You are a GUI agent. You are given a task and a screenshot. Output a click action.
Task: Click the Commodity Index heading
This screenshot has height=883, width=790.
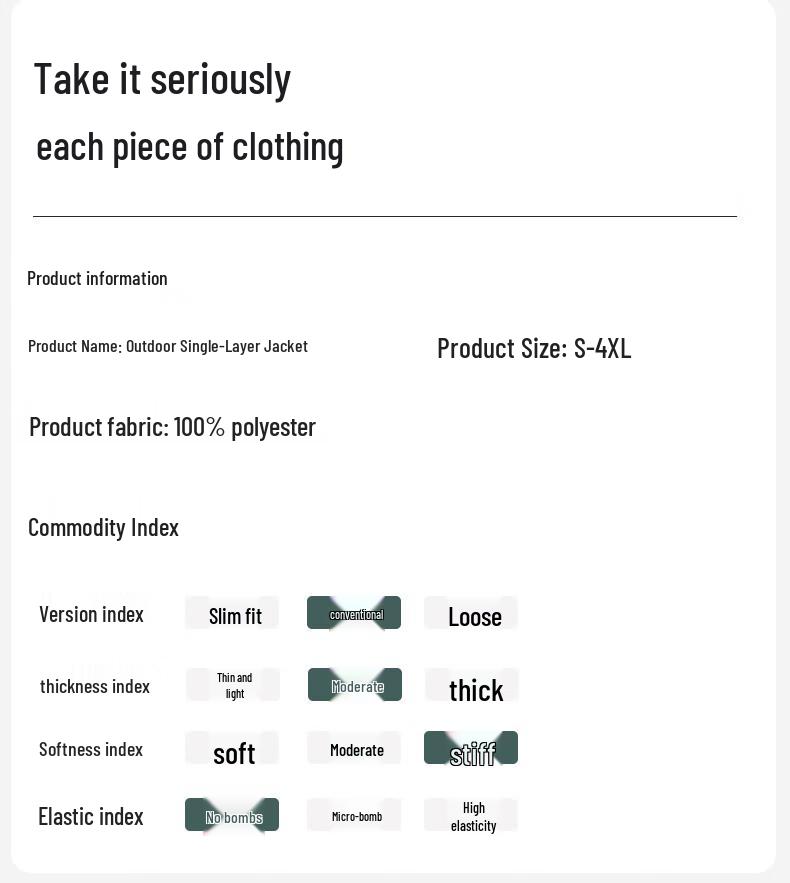tap(103, 527)
